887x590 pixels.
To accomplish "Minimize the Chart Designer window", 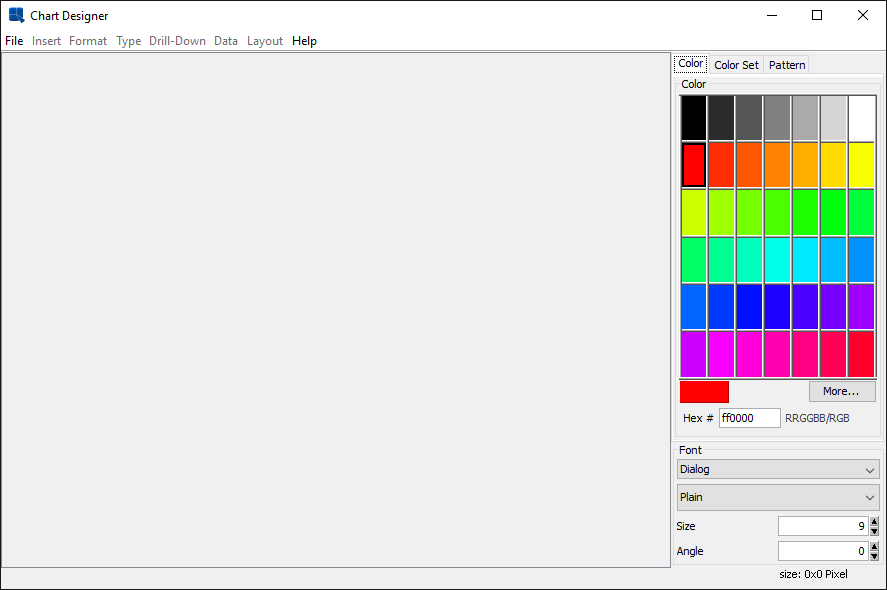I will point(772,15).
